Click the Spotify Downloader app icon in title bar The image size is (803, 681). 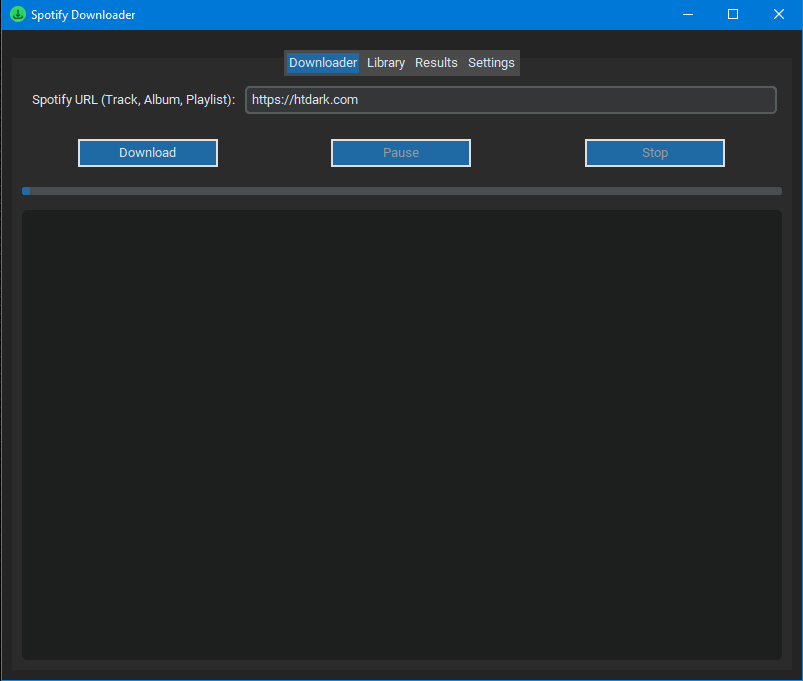(x=18, y=14)
